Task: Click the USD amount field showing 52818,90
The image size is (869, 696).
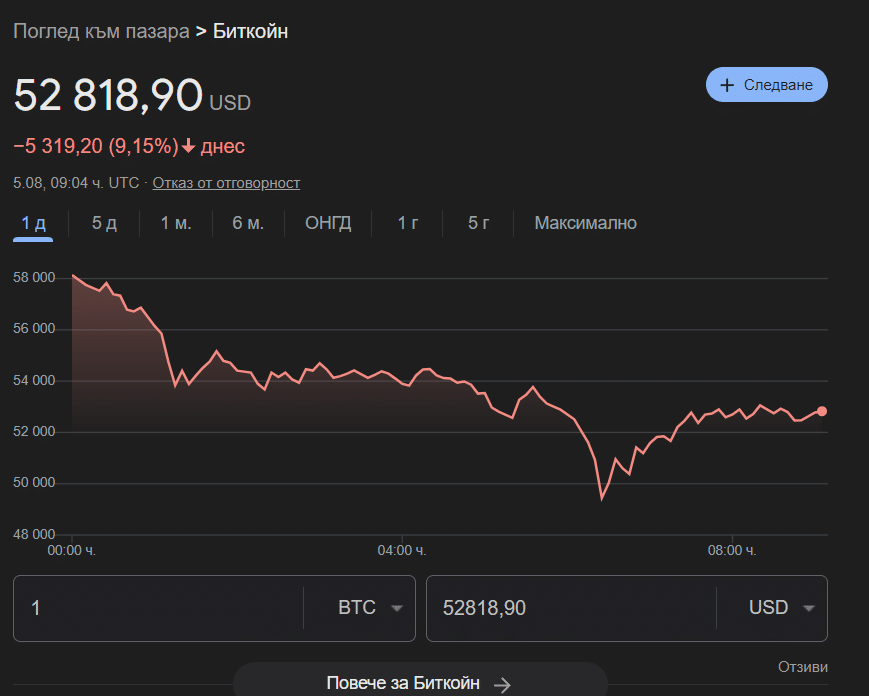Action: (571, 608)
